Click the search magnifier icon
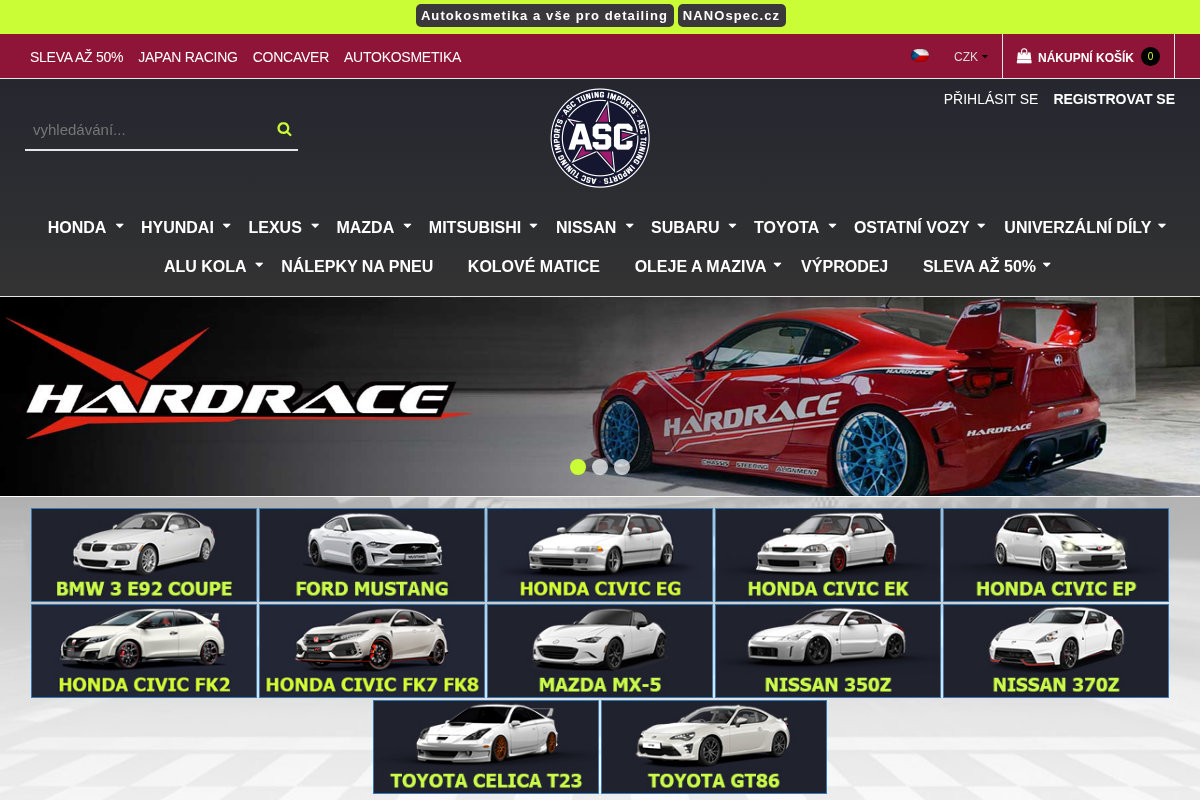Image resolution: width=1200 pixels, height=800 pixels. coord(284,129)
